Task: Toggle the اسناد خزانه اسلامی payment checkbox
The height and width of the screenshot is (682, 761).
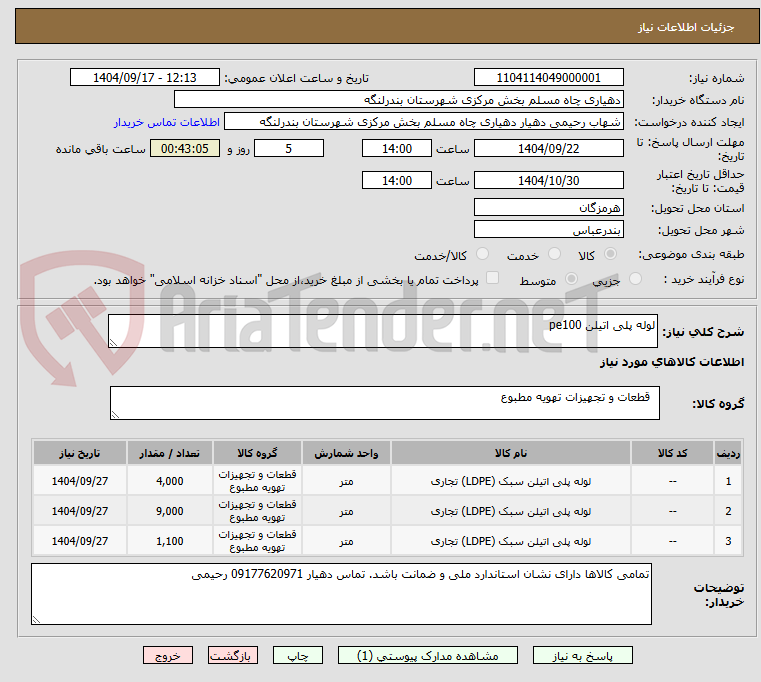Action: pos(492,278)
